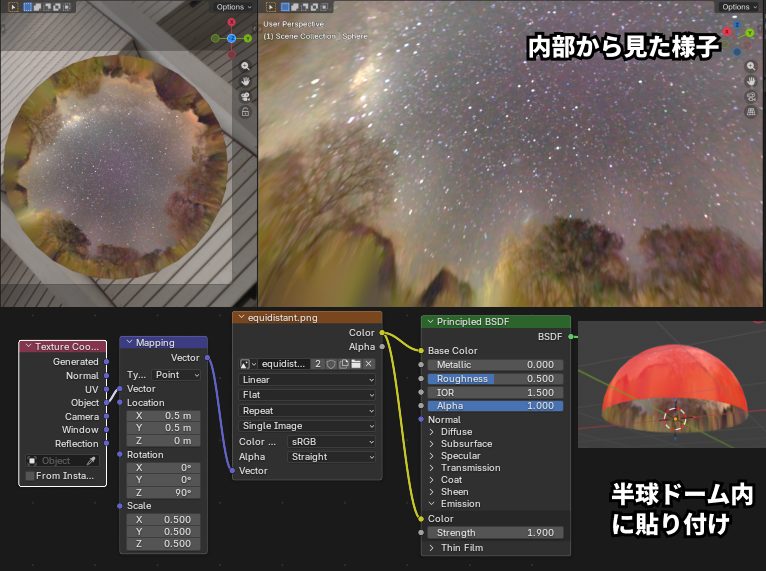Click the camera lock icon in the left viewport

click(245, 112)
